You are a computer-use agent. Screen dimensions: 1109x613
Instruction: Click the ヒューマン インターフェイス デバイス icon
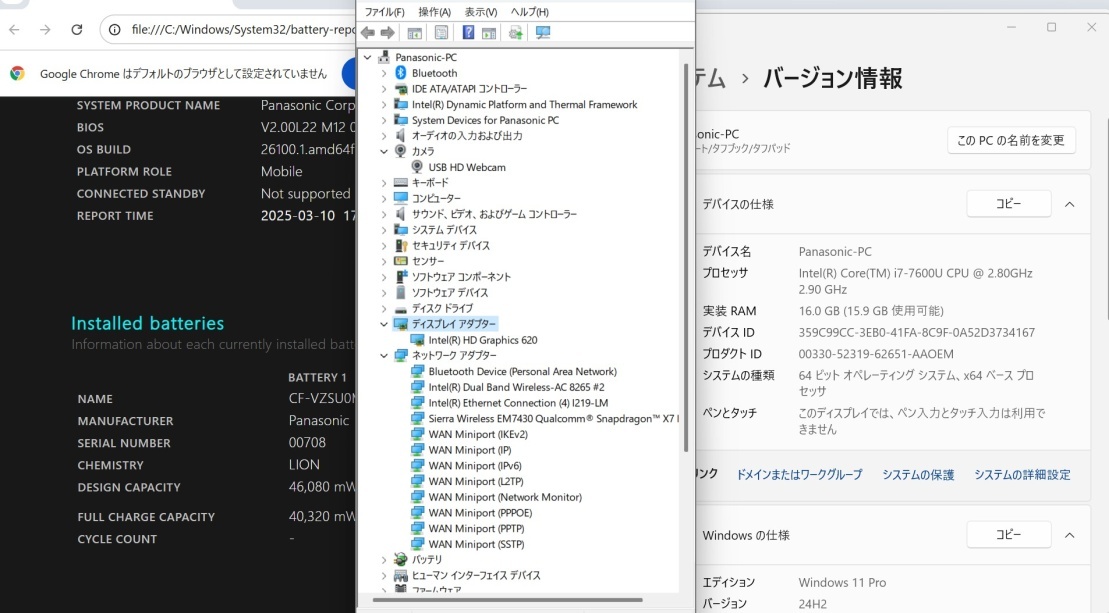tap(400, 576)
